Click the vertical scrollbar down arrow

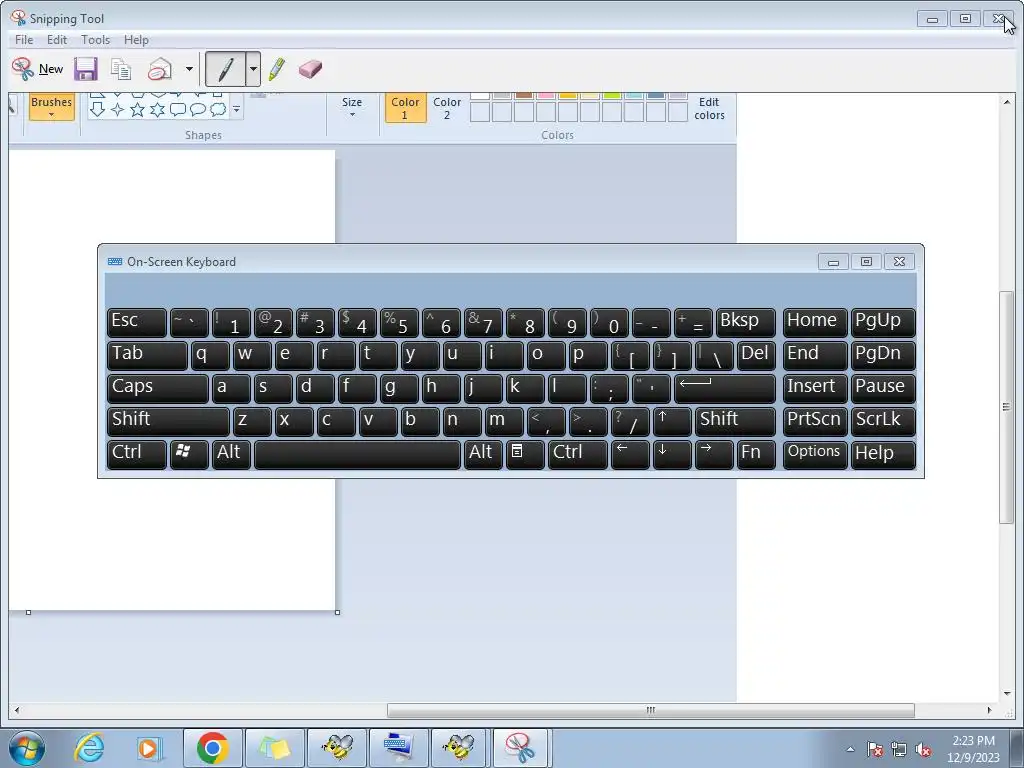1006,694
